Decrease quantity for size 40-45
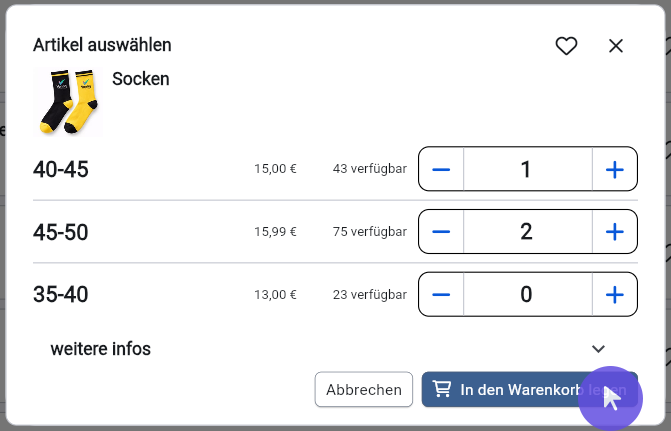Viewport: 671px width, 431px height. point(441,169)
